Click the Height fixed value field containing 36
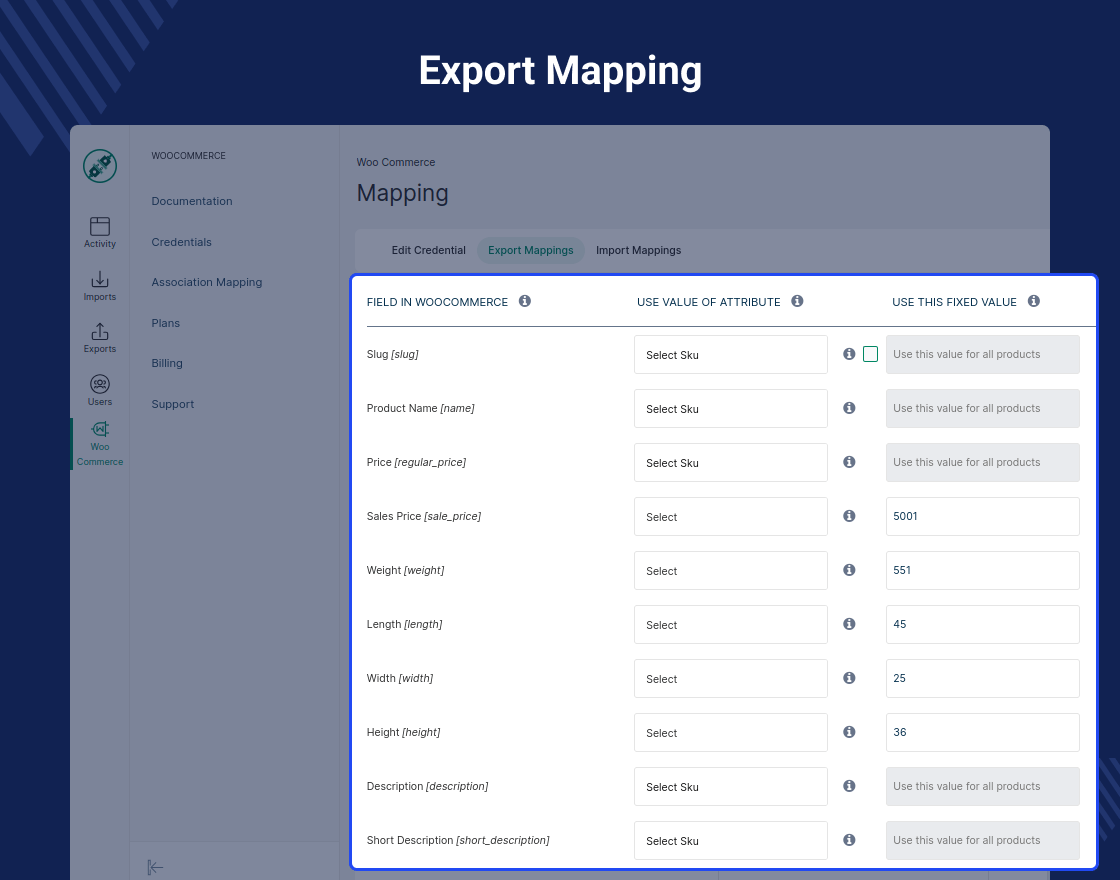1120x880 pixels. pyautogui.click(x=983, y=732)
